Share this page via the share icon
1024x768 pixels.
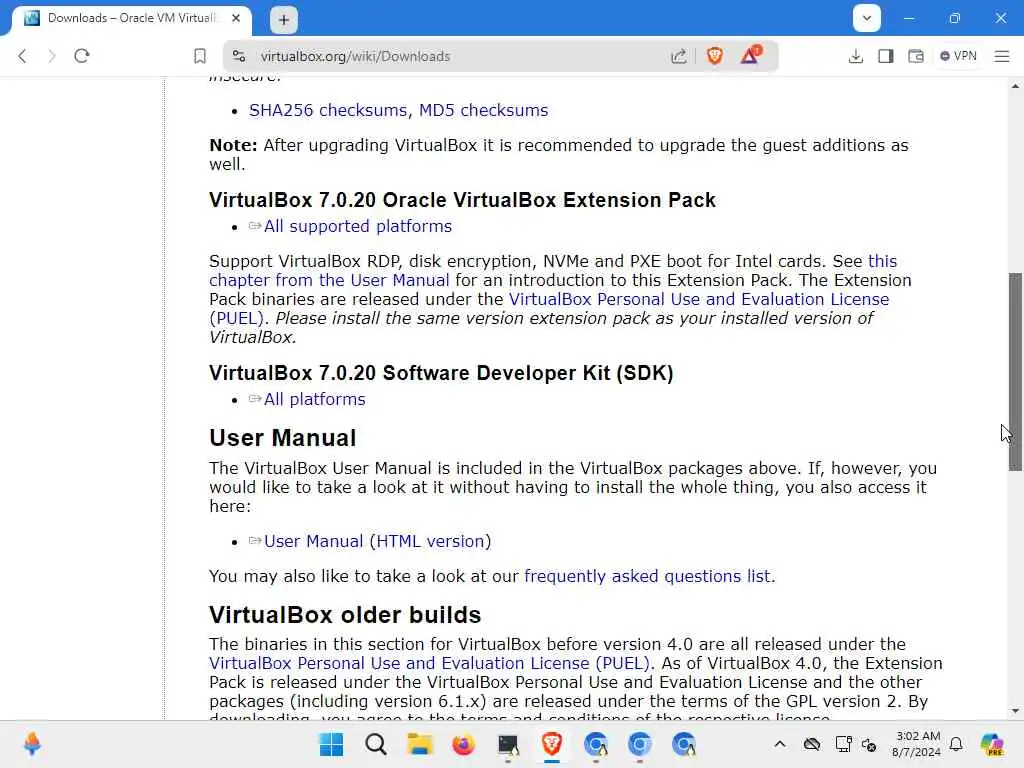point(679,56)
